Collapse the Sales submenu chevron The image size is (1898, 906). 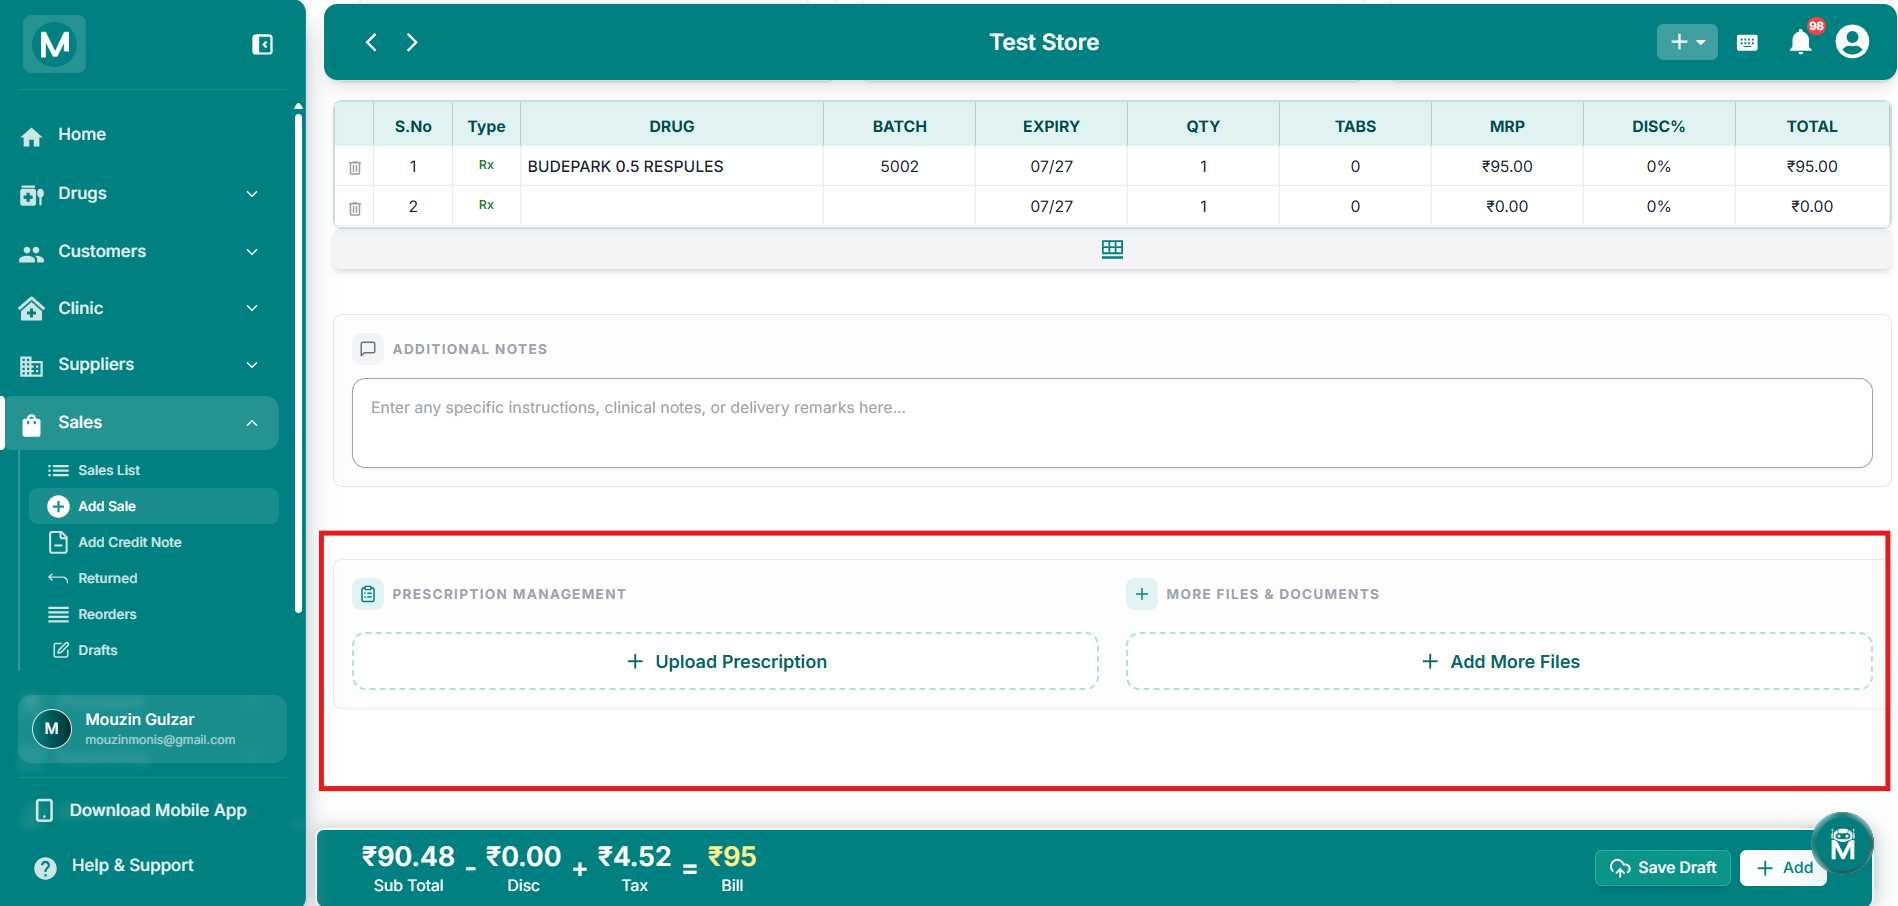[x=252, y=423]
